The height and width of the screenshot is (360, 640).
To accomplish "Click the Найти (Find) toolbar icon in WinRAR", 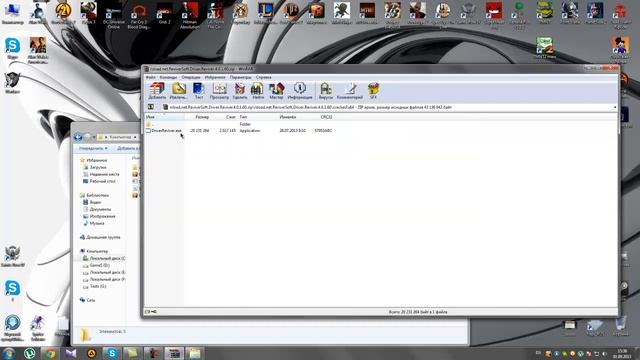I will tap(258, 91).
